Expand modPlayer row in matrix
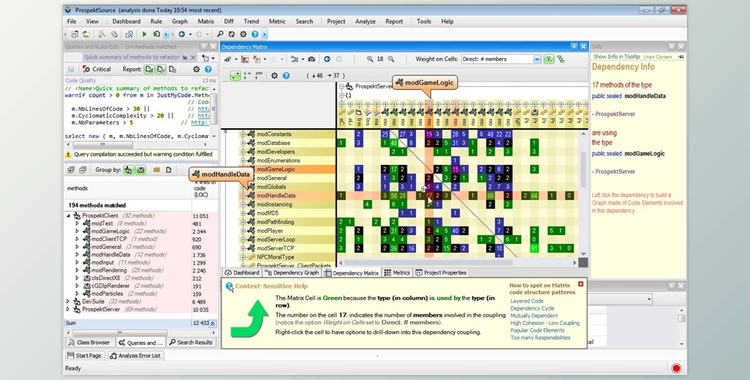Viewport: 750px width, 380px height. tap(243, 231)
